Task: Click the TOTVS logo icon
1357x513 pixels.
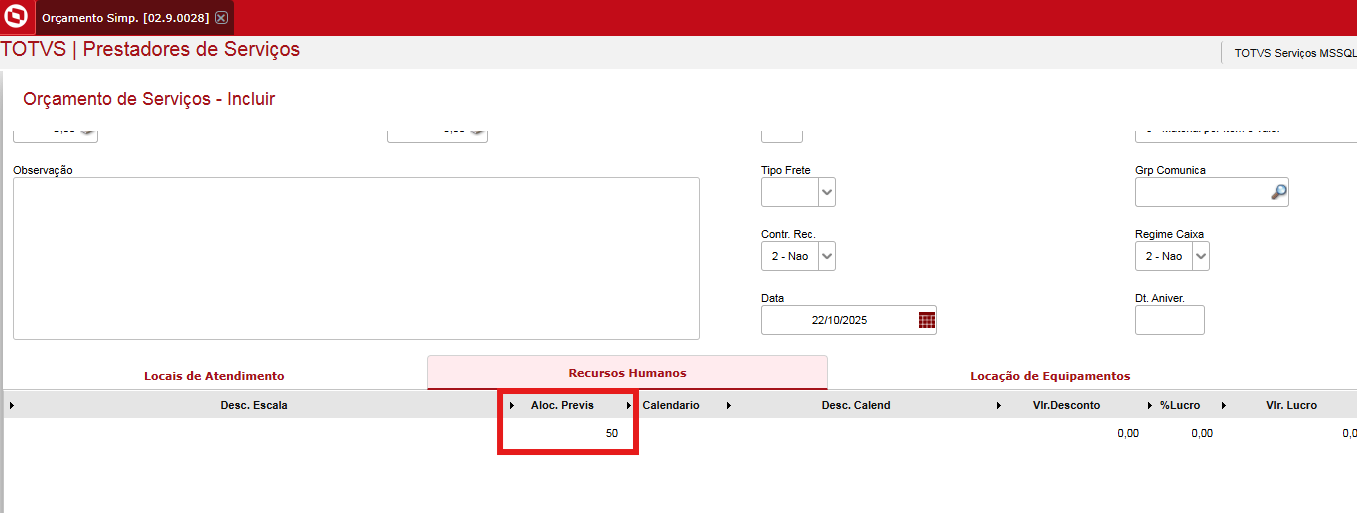Action: coord(17,17)
